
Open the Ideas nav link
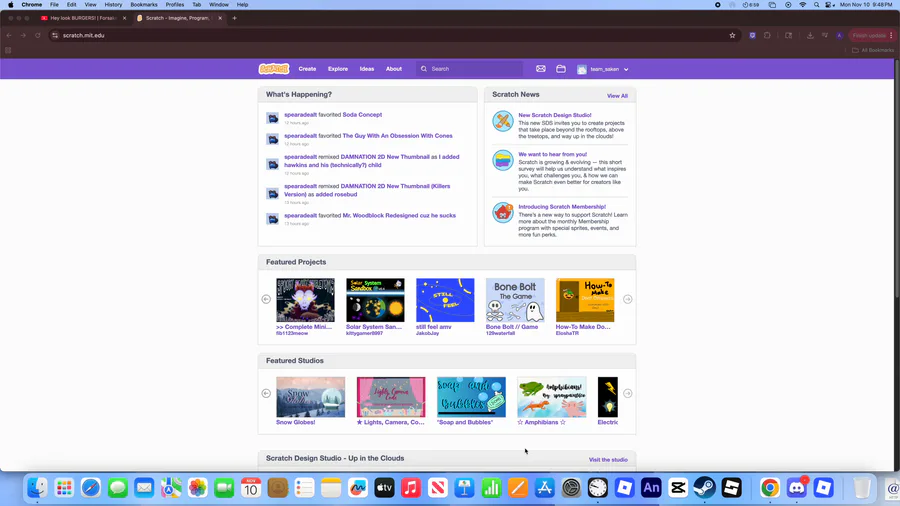coord(367,69)
